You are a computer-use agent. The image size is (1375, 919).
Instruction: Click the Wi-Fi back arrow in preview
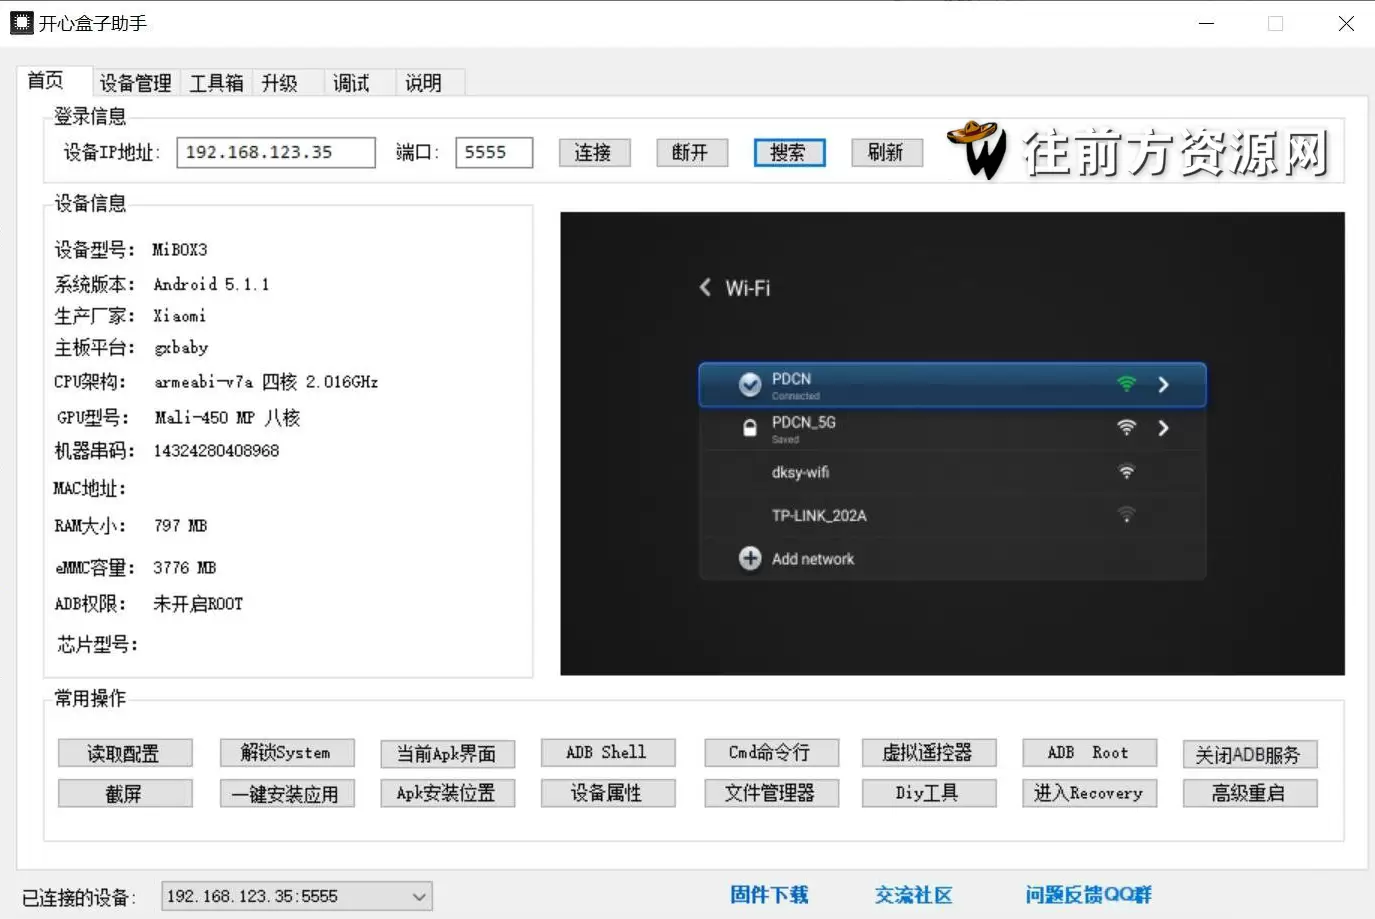[x=705, y=287]
